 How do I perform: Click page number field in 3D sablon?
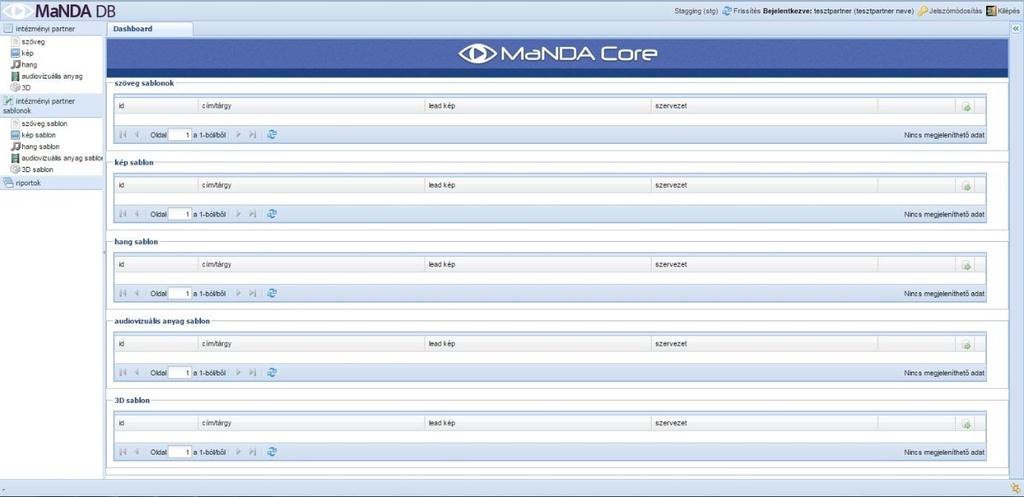click(180, 451)
